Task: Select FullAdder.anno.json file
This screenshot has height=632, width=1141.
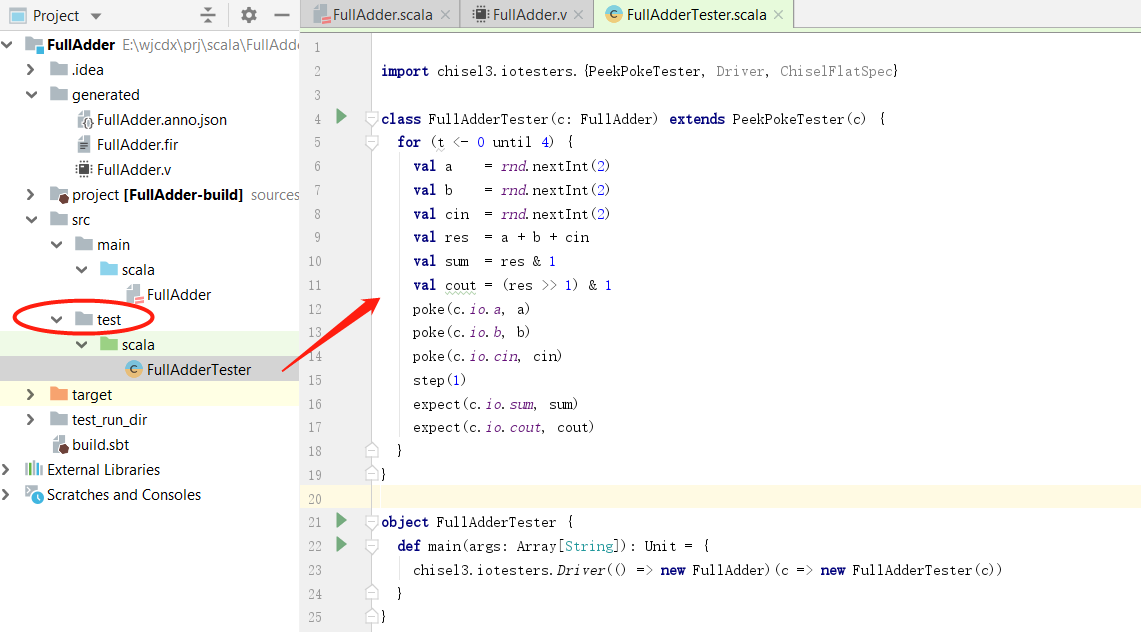Action: [x=162, y=120]
